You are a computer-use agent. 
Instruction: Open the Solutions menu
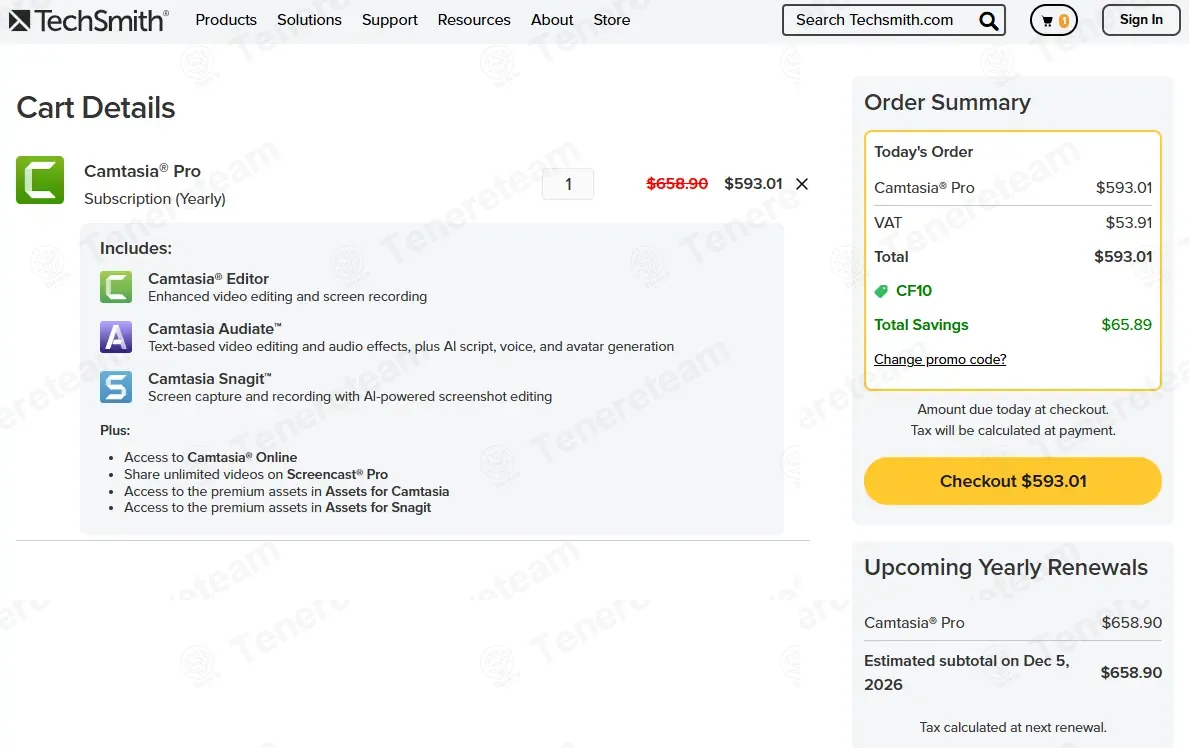coord(309,20)
